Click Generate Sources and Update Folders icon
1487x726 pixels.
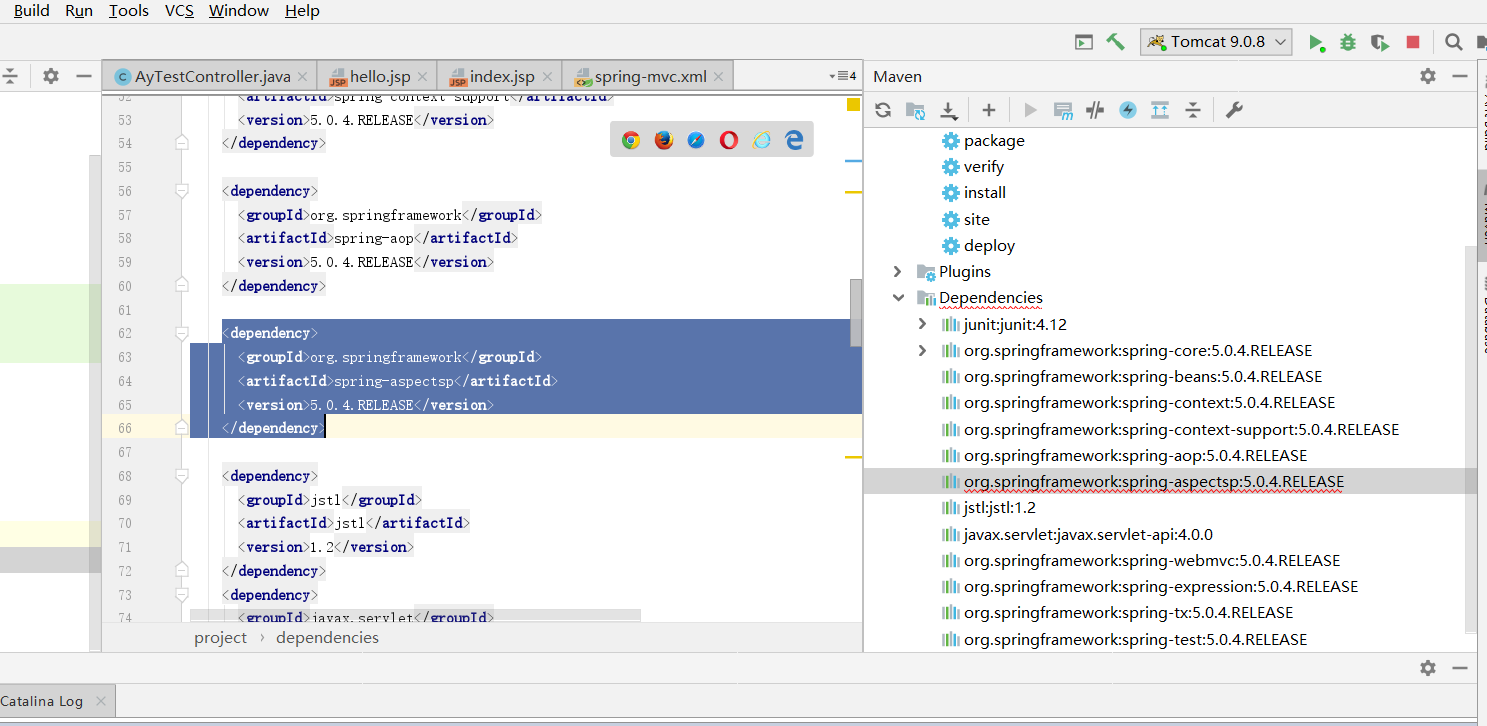coord(915,110)
